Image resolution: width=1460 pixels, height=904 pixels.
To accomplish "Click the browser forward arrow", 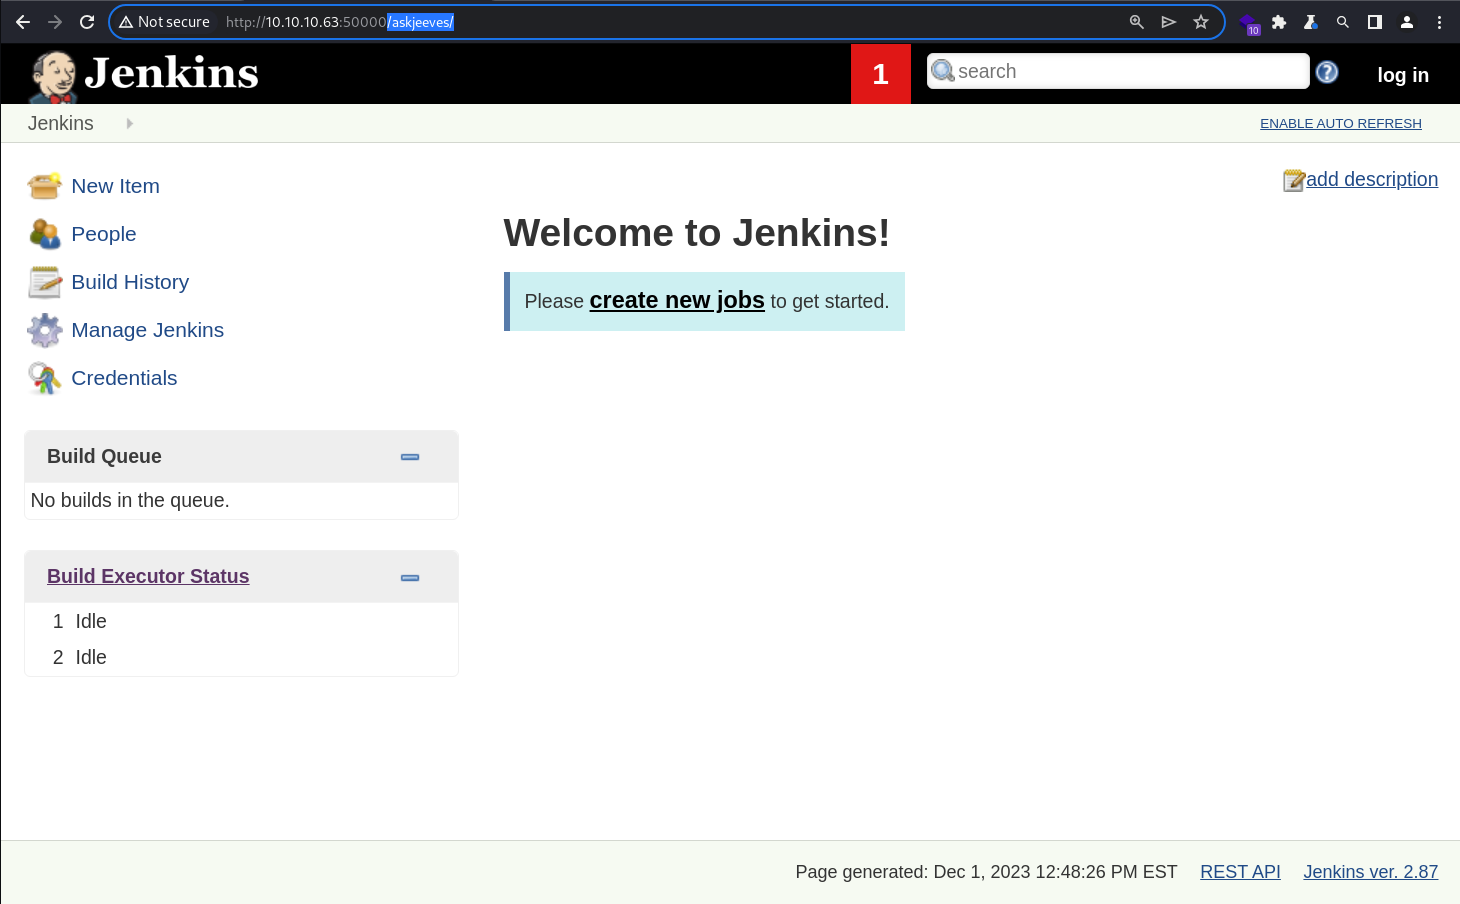I will click(55, 22).
